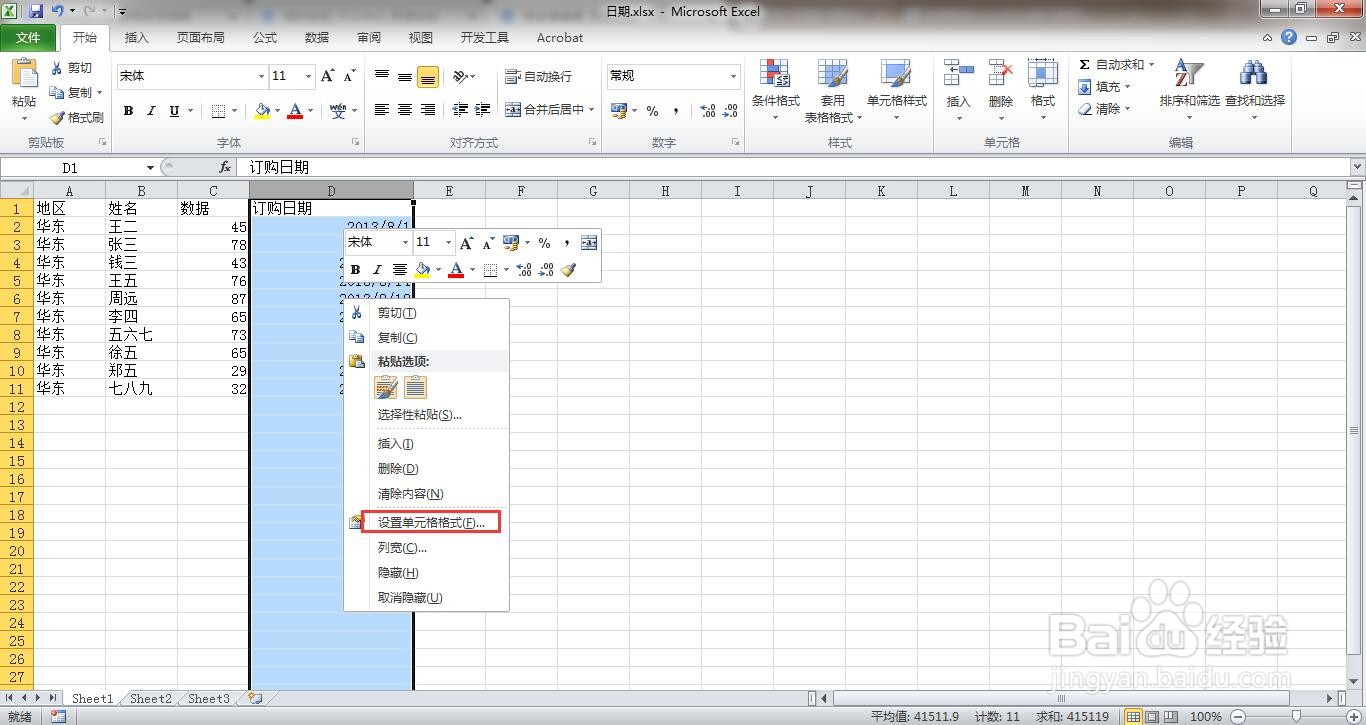
Task: Click the Save icon in quick access toolbar
Action: point(36,11)
